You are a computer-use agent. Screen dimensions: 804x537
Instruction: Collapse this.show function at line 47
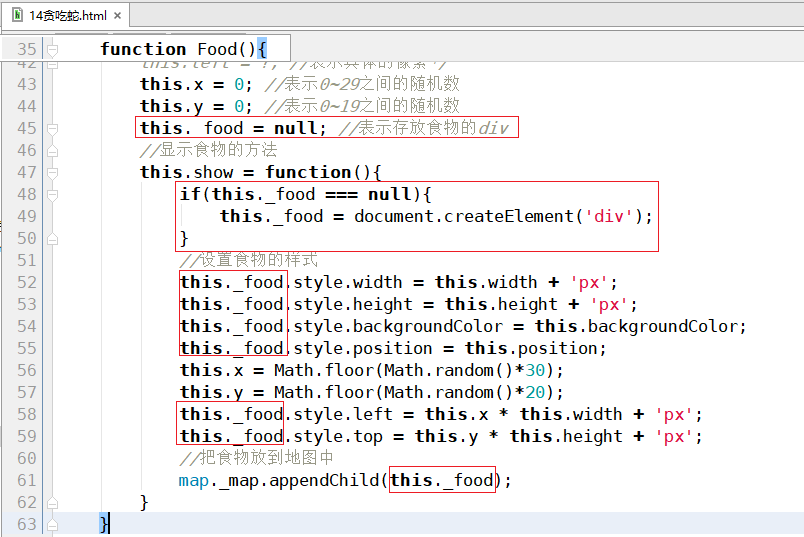pos(50,172)
